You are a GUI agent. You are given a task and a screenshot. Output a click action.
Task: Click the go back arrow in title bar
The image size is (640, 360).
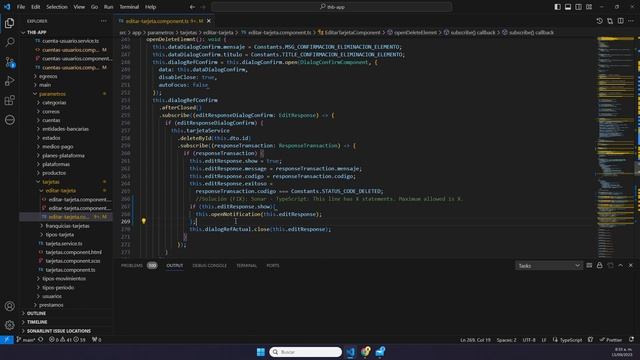(x=192, y=7)
